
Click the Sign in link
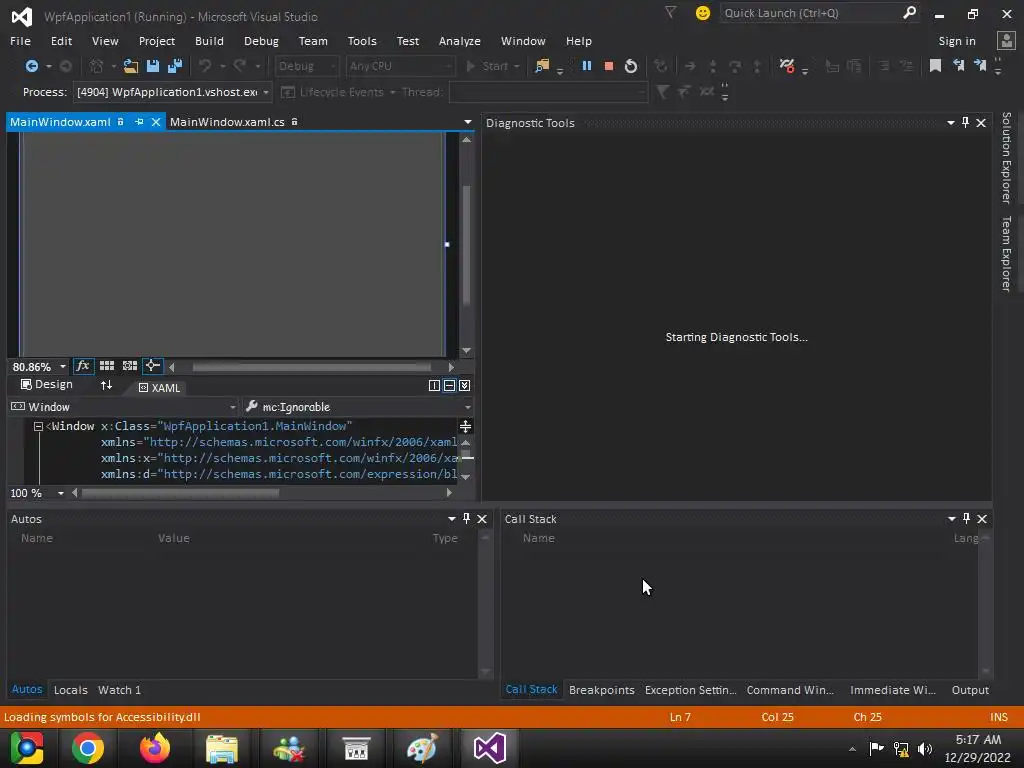click(x=957, y=40)
